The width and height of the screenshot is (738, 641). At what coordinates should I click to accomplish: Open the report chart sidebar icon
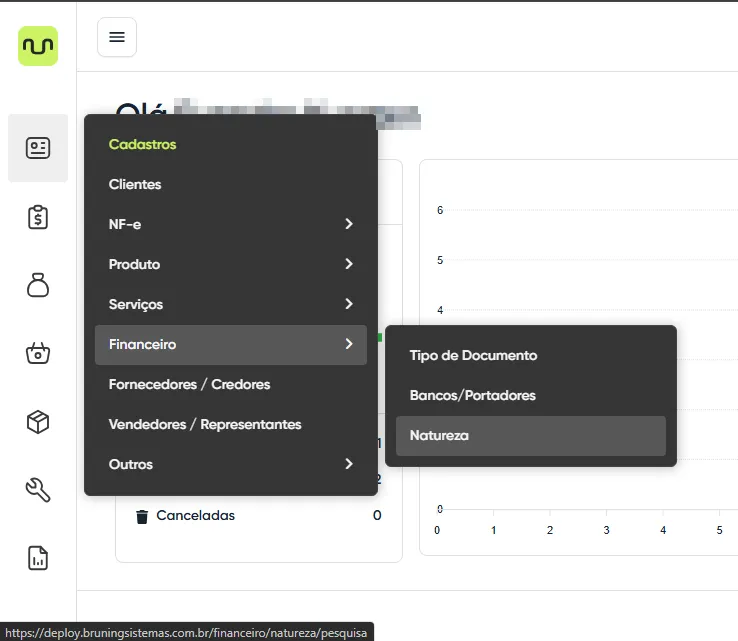(x=38, y=558)
